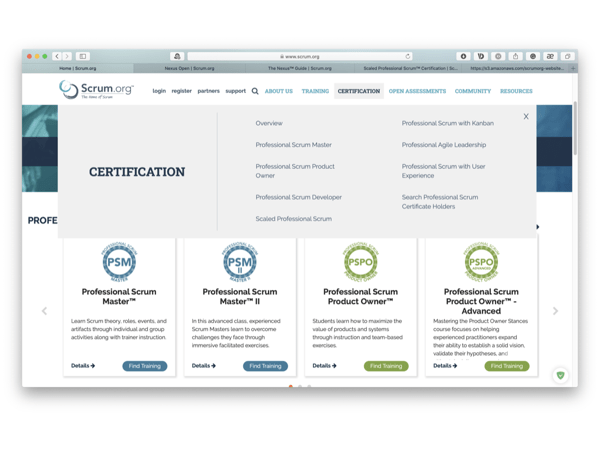
Task: Go back using Safari's back arrow
Action: coord(57,56)
